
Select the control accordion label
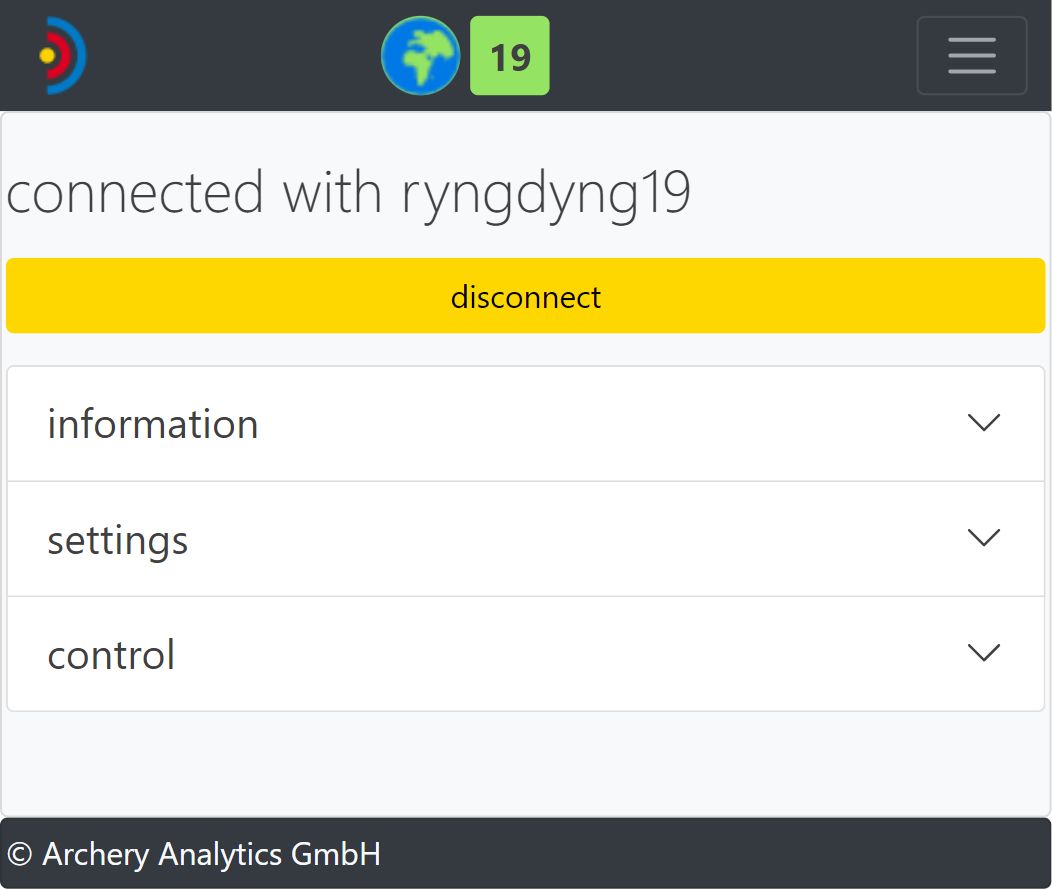coord(111,655)
